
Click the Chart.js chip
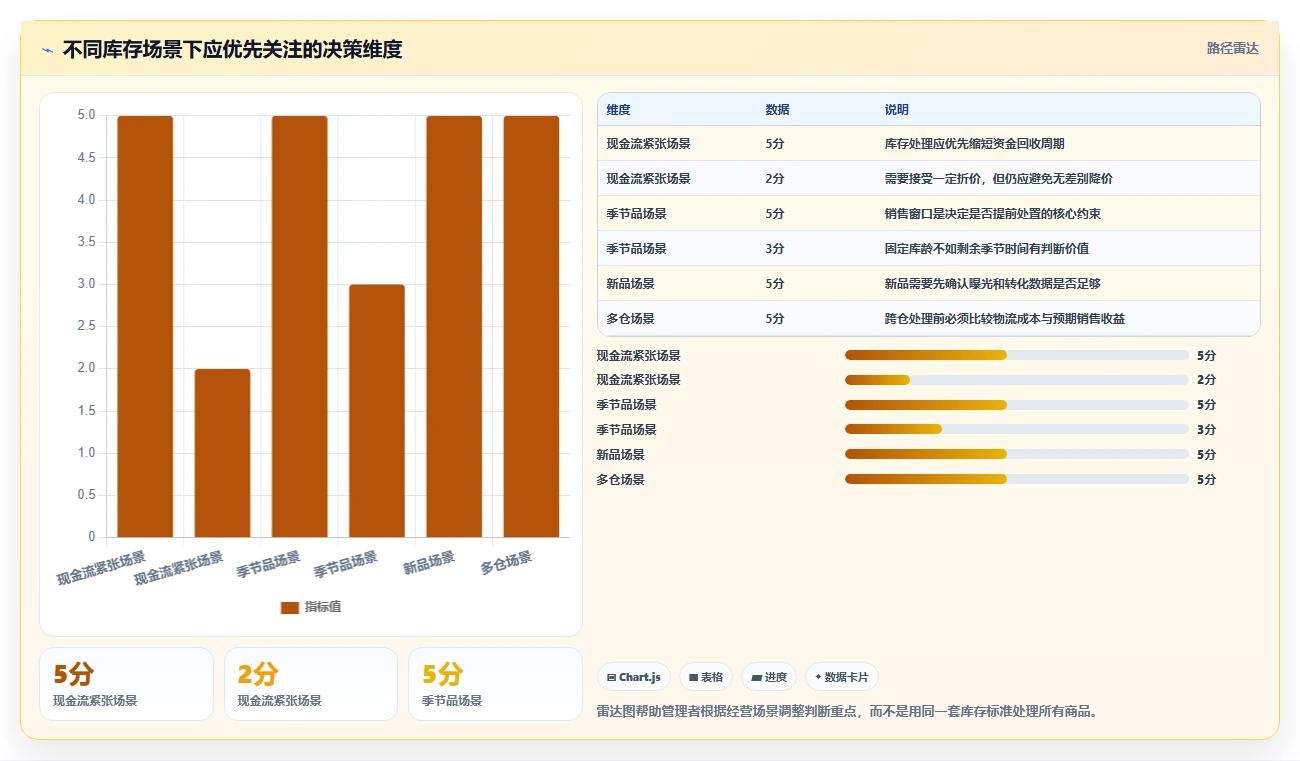point(634,677)
